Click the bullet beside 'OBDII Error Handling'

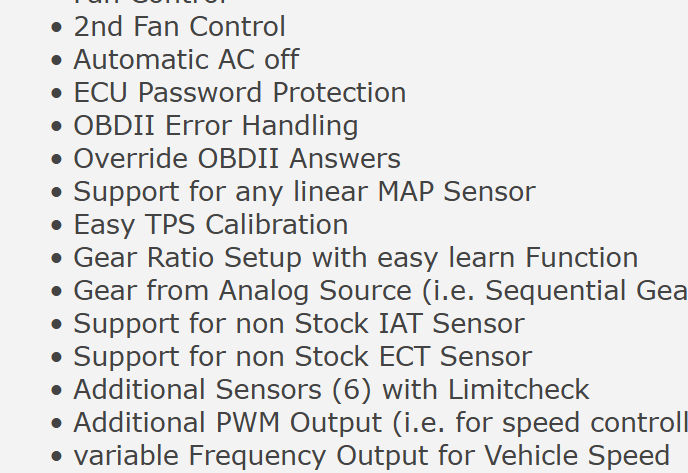pos(57,127)
